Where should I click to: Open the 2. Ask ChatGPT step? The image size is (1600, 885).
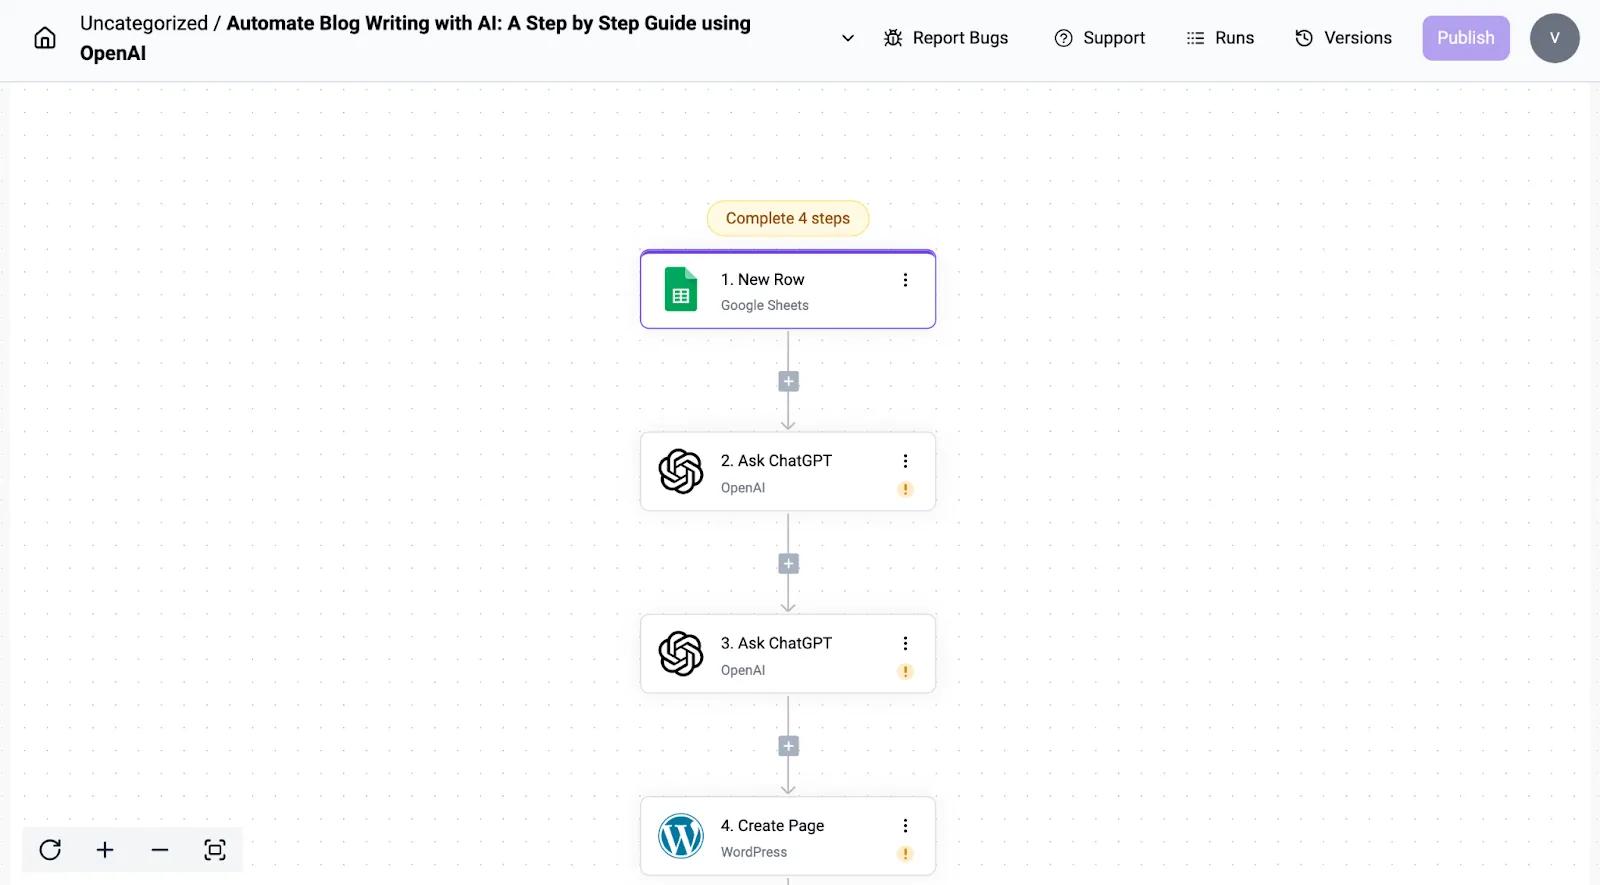(788, 471)
